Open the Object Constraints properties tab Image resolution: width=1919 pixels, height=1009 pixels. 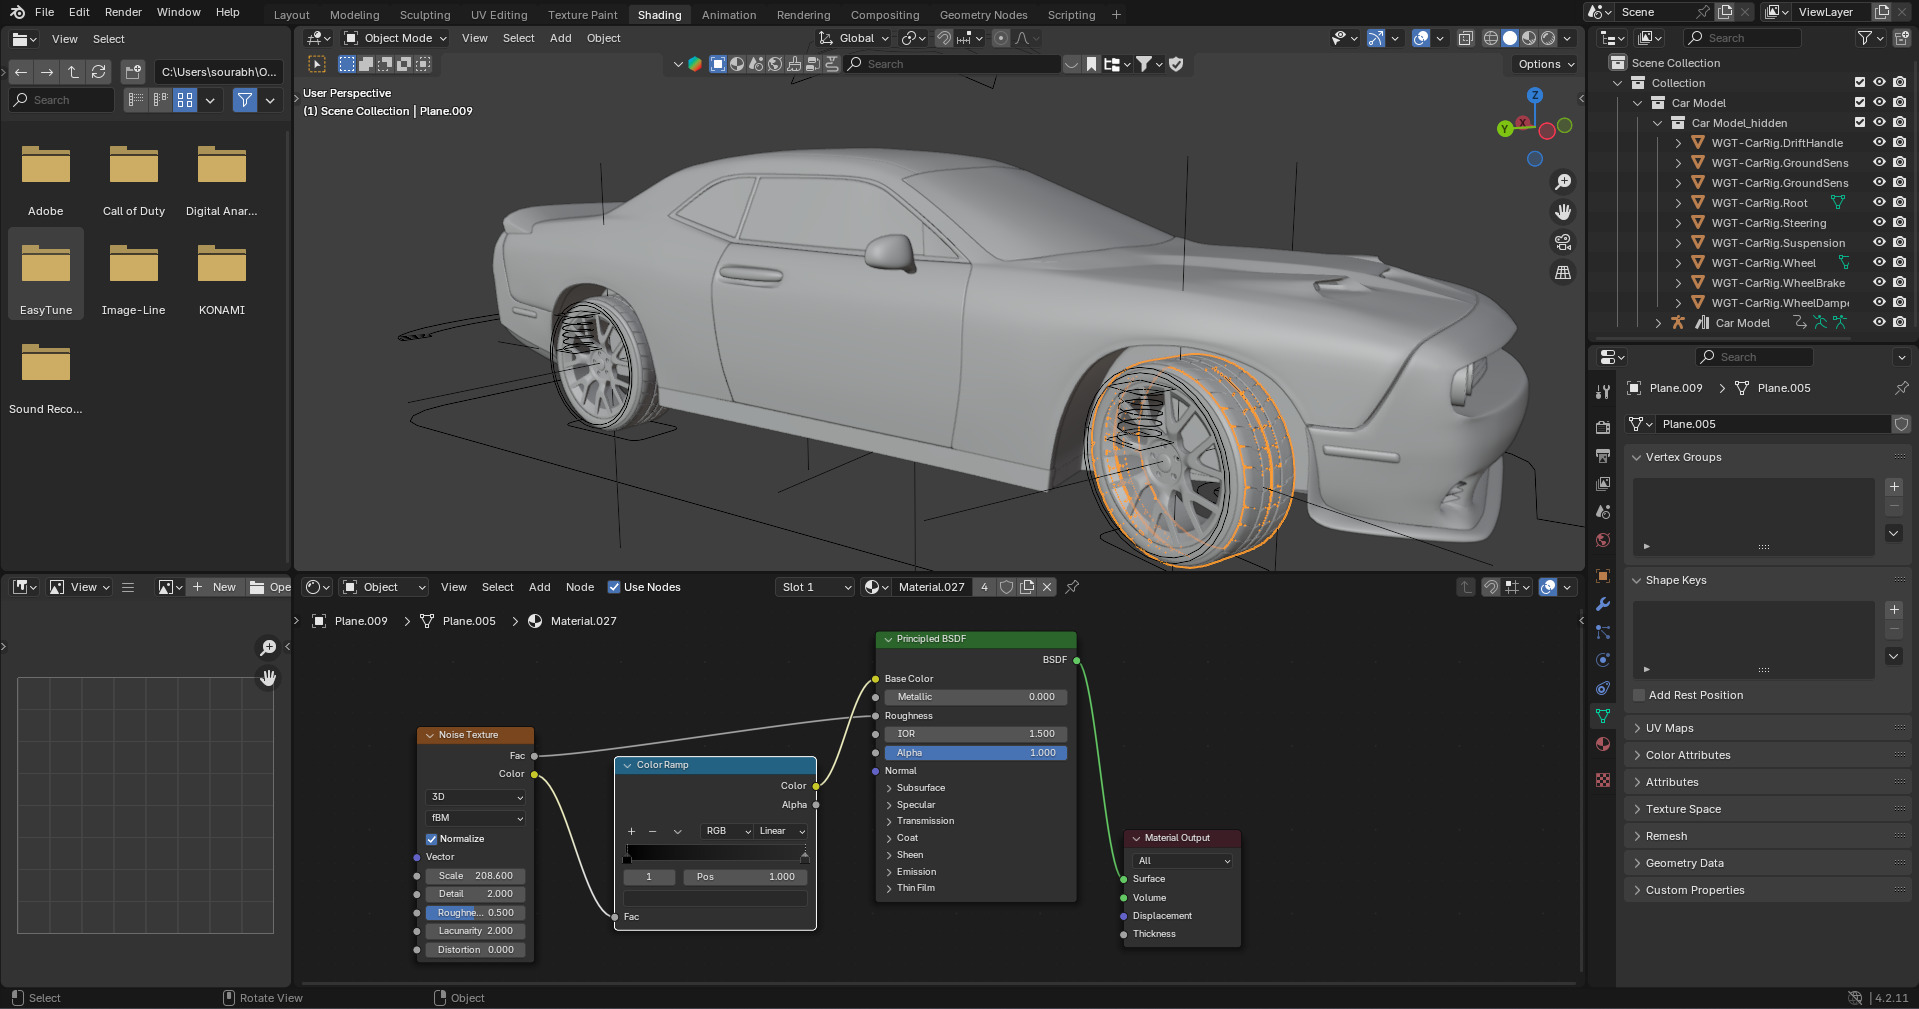(1603, 688)
